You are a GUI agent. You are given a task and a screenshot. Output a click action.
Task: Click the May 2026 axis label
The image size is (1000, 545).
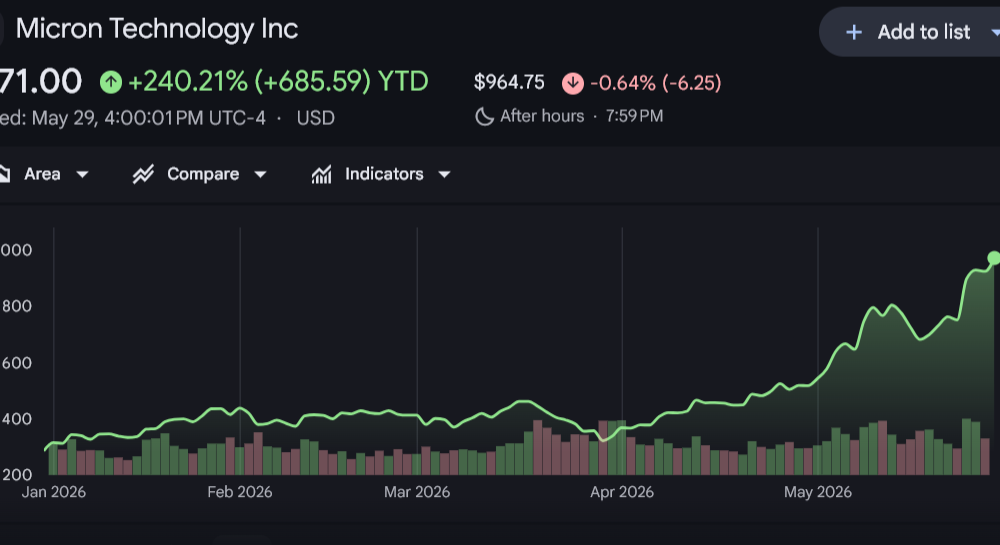coord(818,492)
